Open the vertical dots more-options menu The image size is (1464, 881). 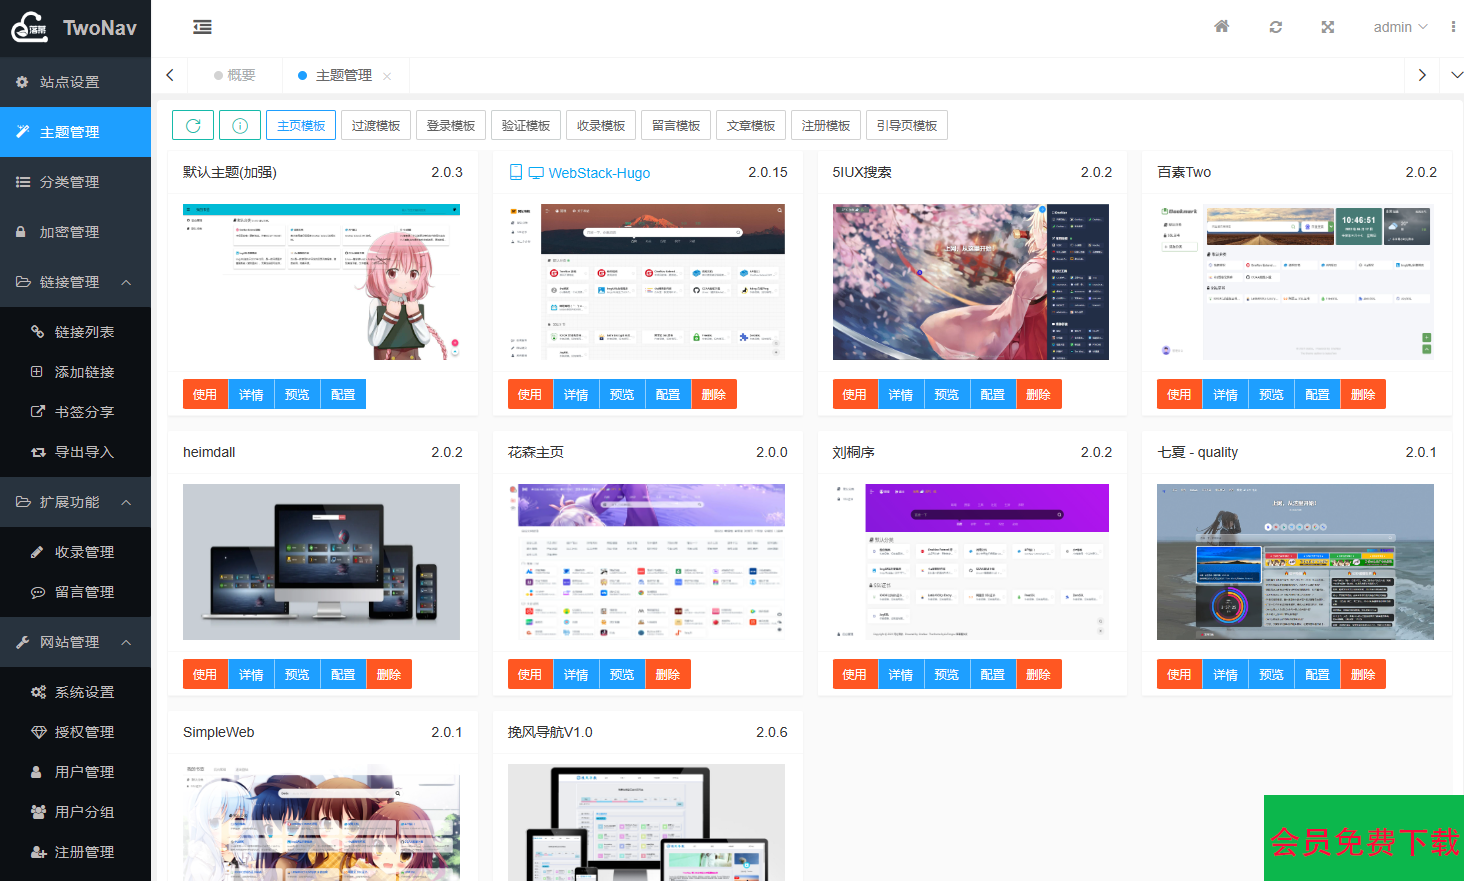click(x=1452, y=27)
